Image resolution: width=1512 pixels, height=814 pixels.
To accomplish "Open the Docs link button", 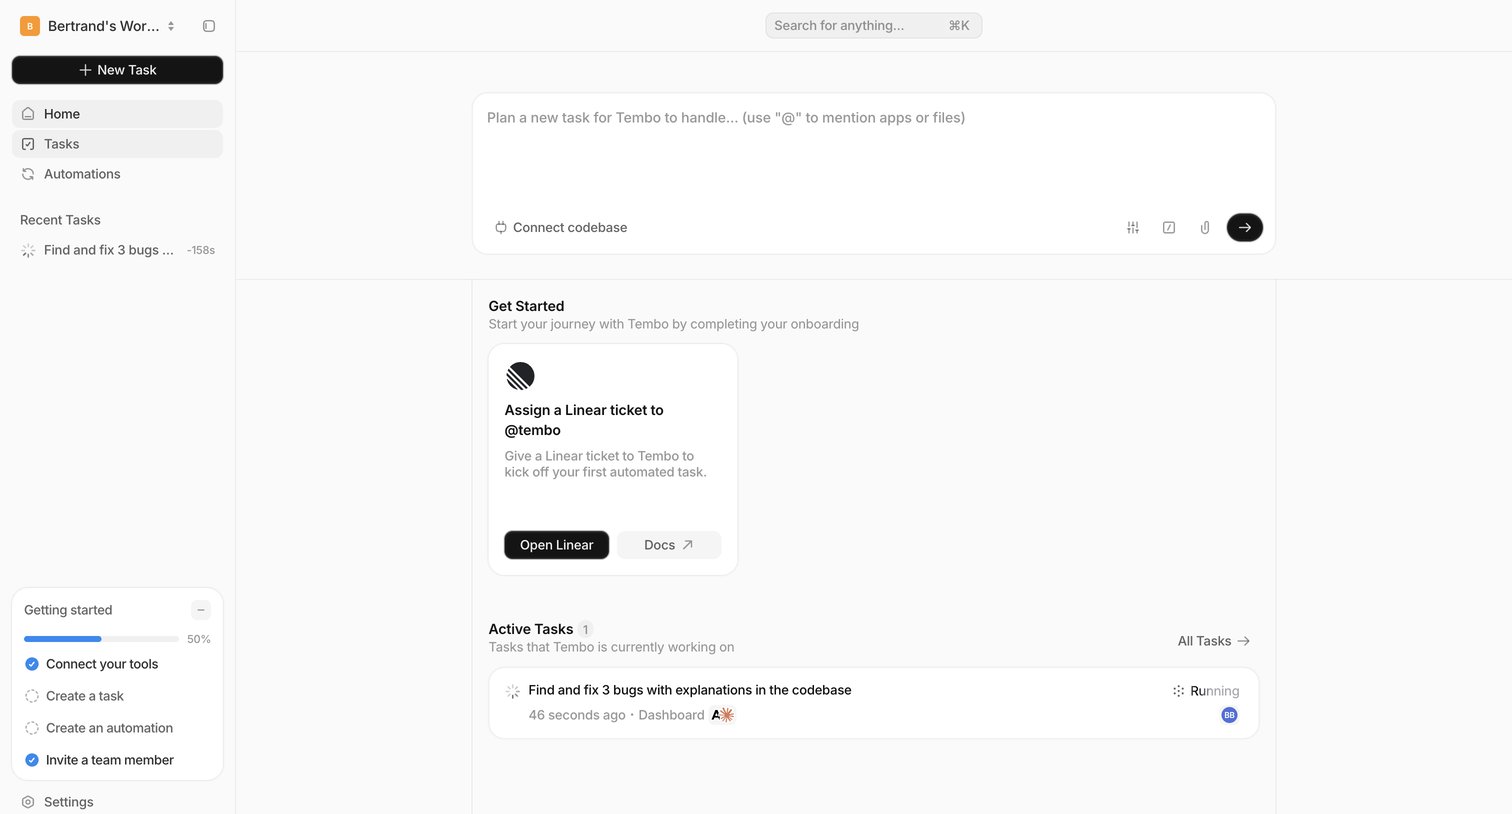I will (x=668, y=545).
